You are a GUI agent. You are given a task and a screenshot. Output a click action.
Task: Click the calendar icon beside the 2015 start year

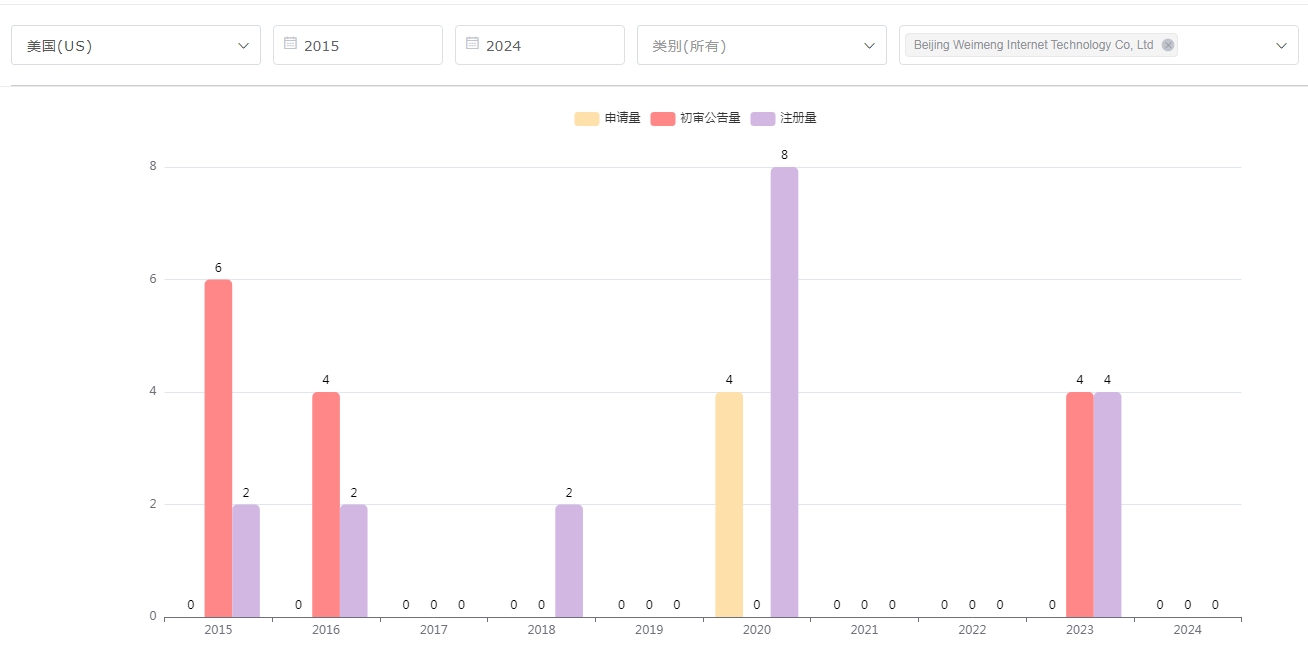click(290, 44)
